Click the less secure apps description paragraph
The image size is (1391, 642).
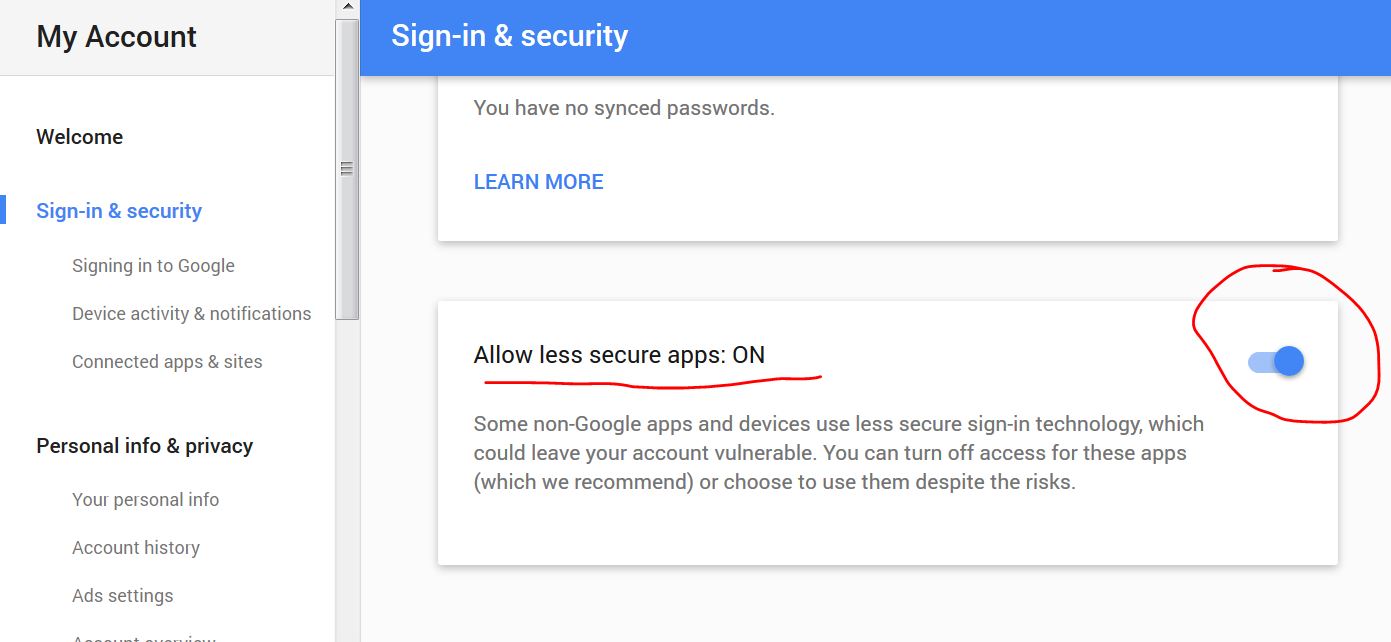[x=839, y=453]
